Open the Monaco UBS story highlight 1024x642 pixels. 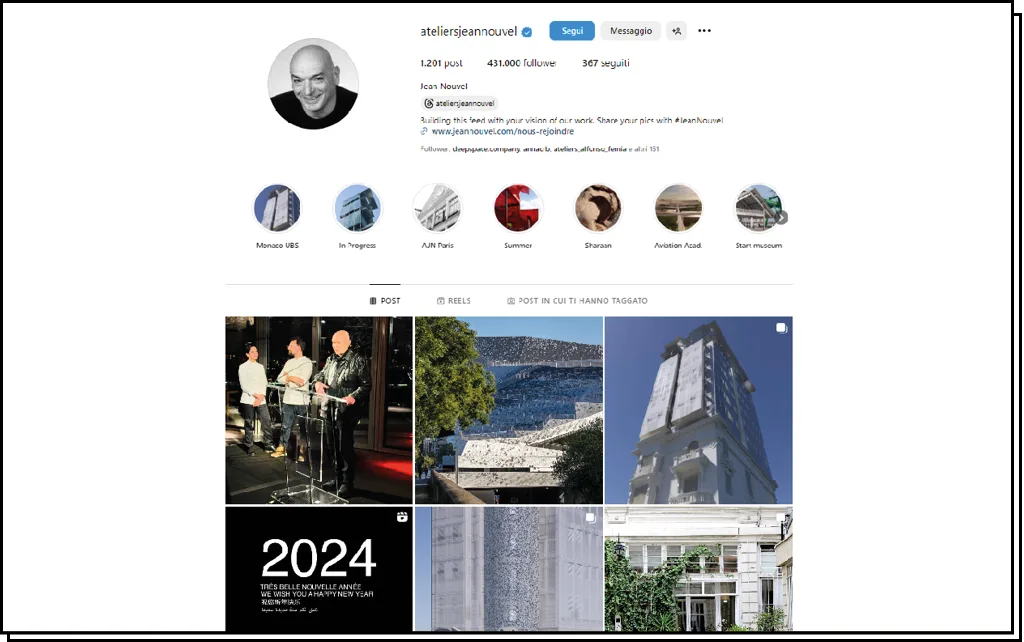tap(278, 208)
